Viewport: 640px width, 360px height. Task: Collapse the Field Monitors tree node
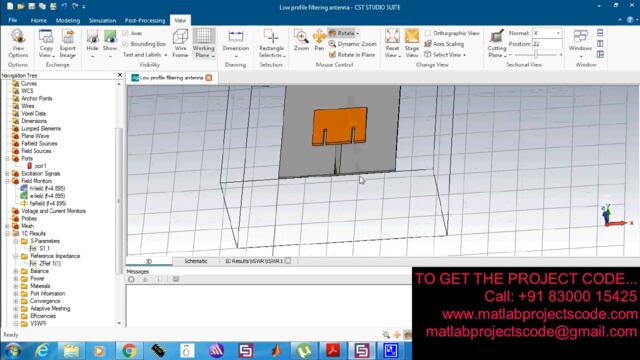(7, 181)
